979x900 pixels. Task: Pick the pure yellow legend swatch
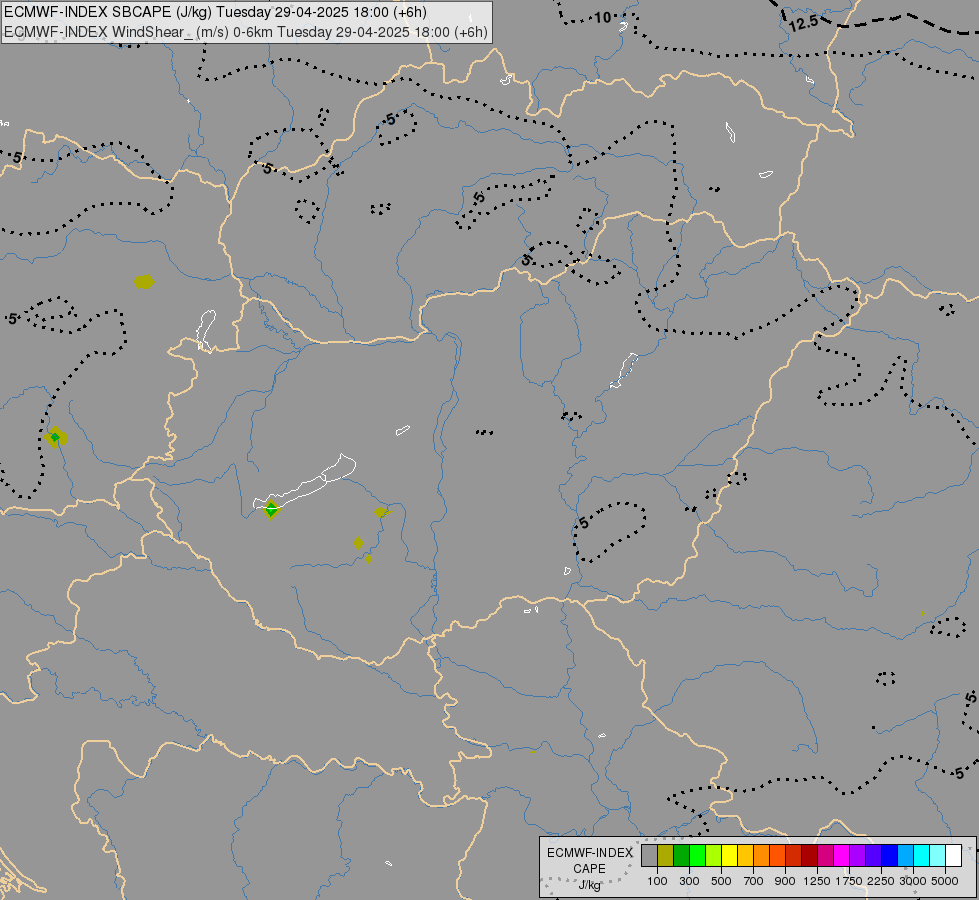coord(730,856)
